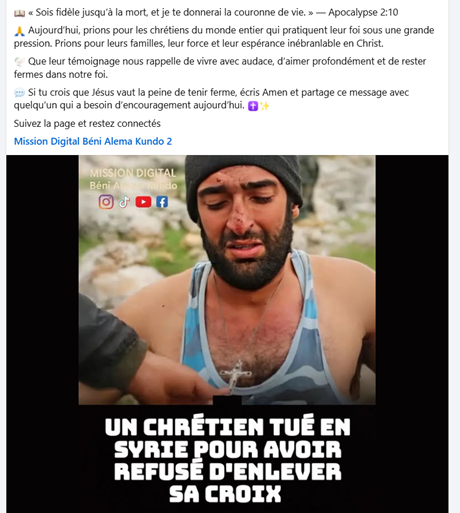
Task: Click the blue Facebook icon on video
Action: [162, 202]
